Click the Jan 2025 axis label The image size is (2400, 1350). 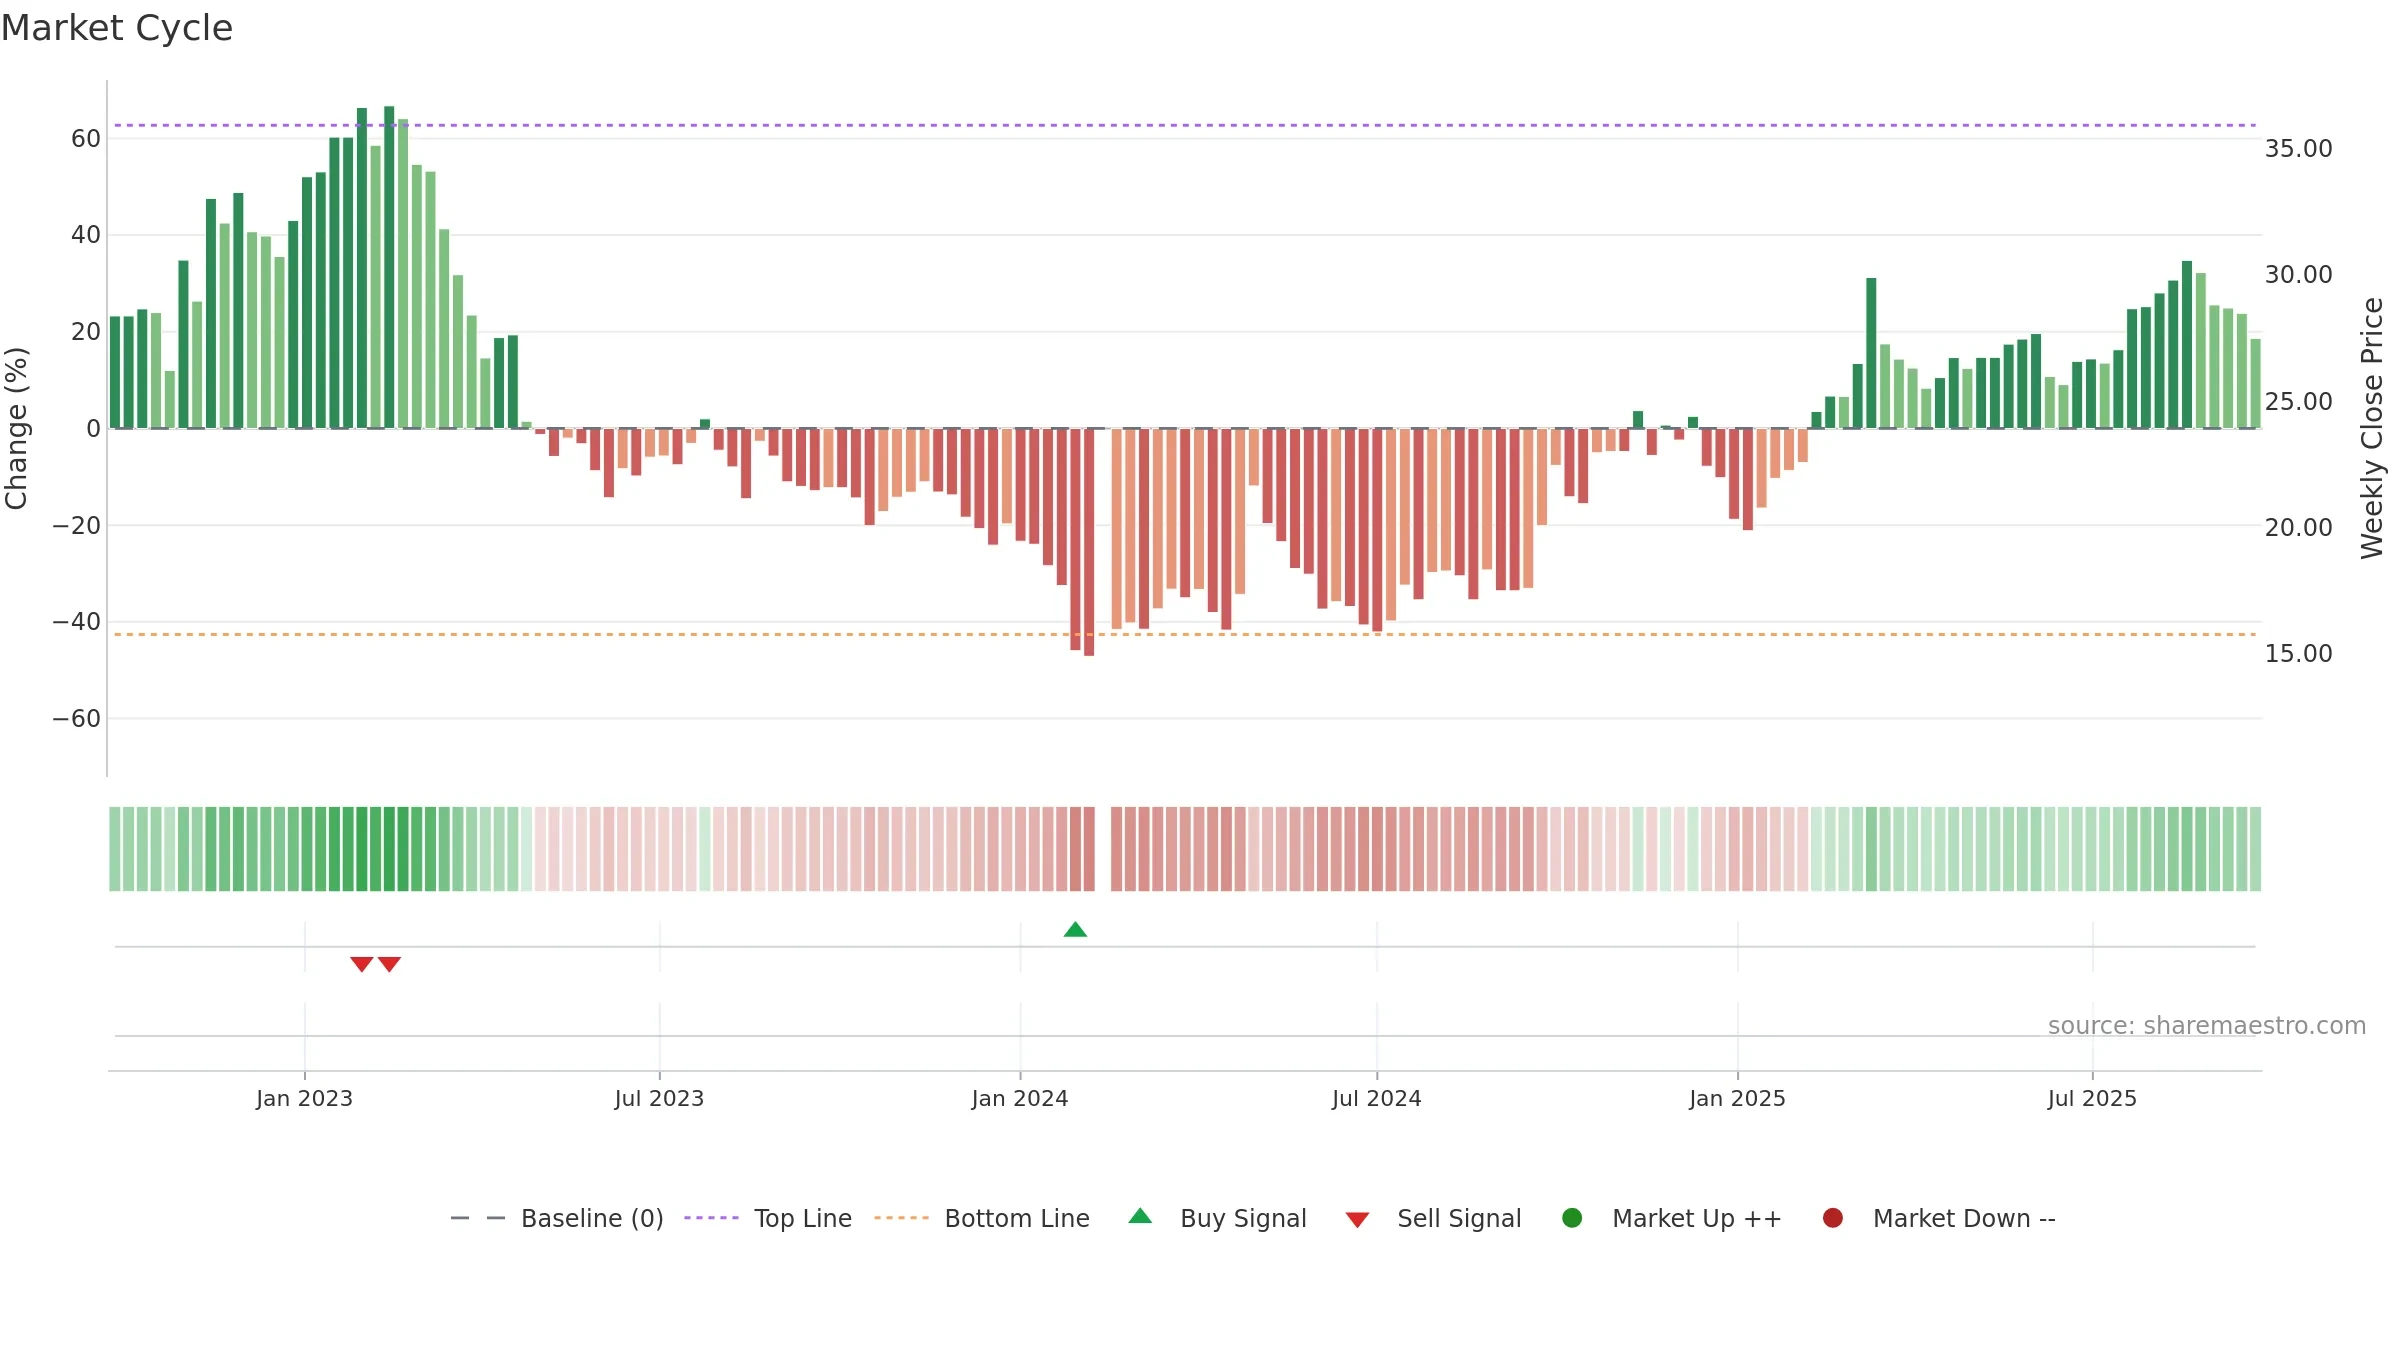[x=1737, y=1099]
